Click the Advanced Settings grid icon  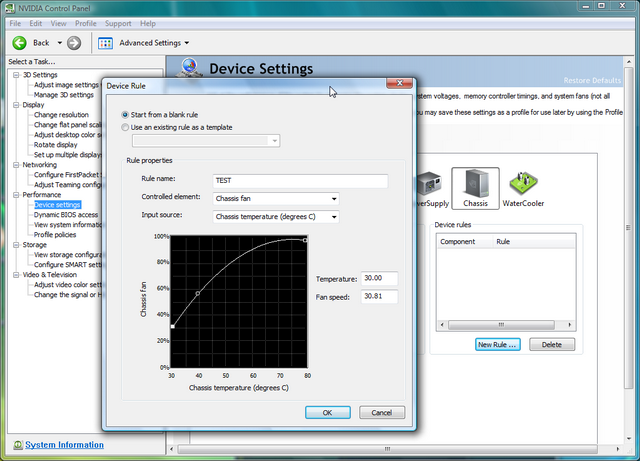click(105, 43)
